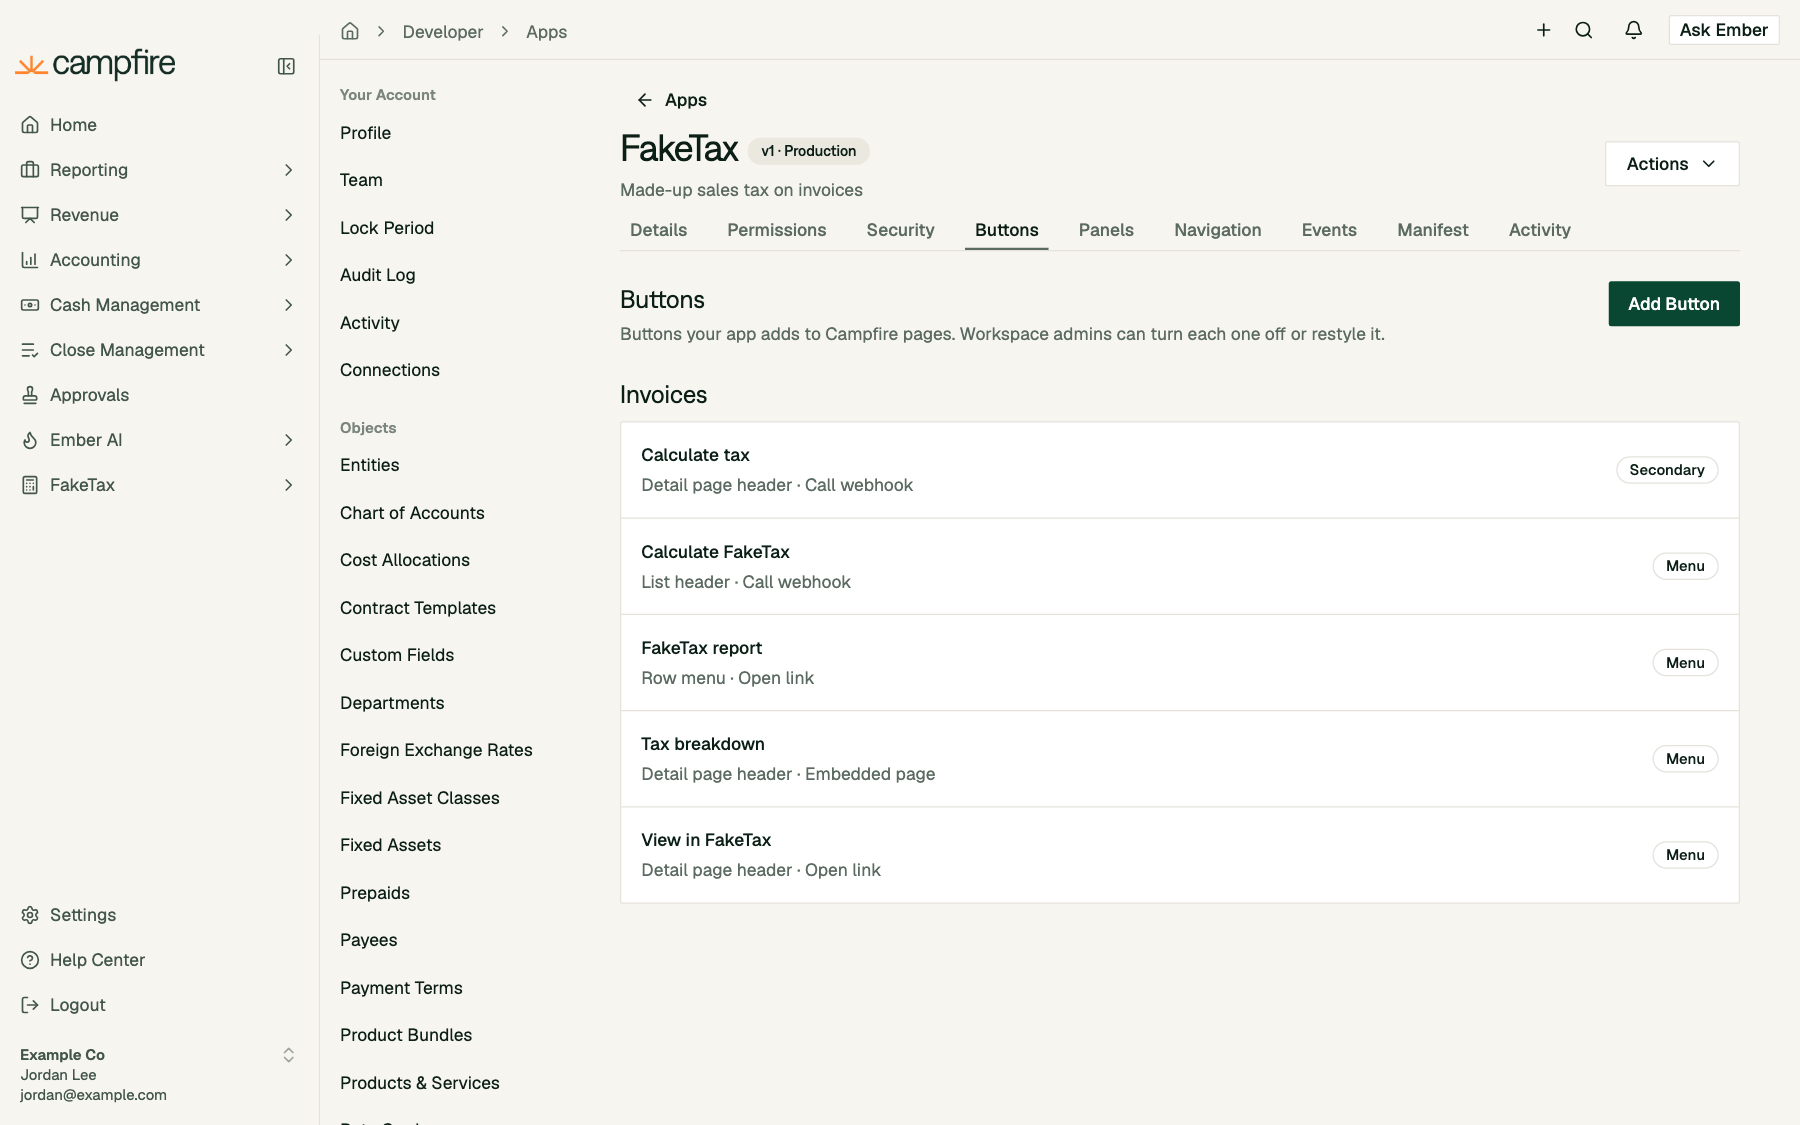Expand the Accounting section chevron

[x=289, y=260]
